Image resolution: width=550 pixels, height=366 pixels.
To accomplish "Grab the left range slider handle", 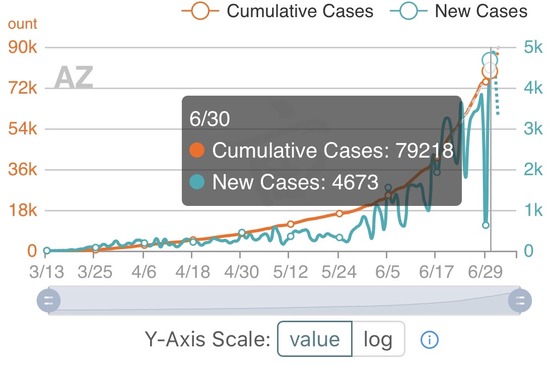I will [49, 300].
